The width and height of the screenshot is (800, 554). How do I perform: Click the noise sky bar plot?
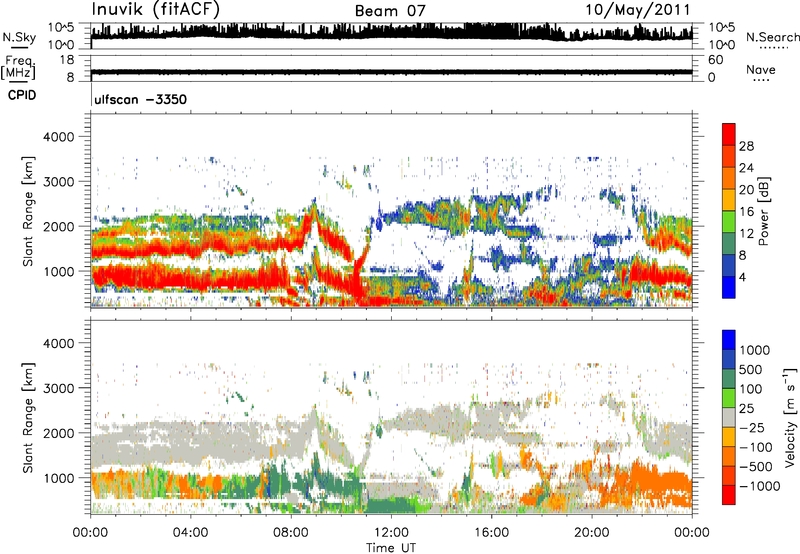[391, 35]
